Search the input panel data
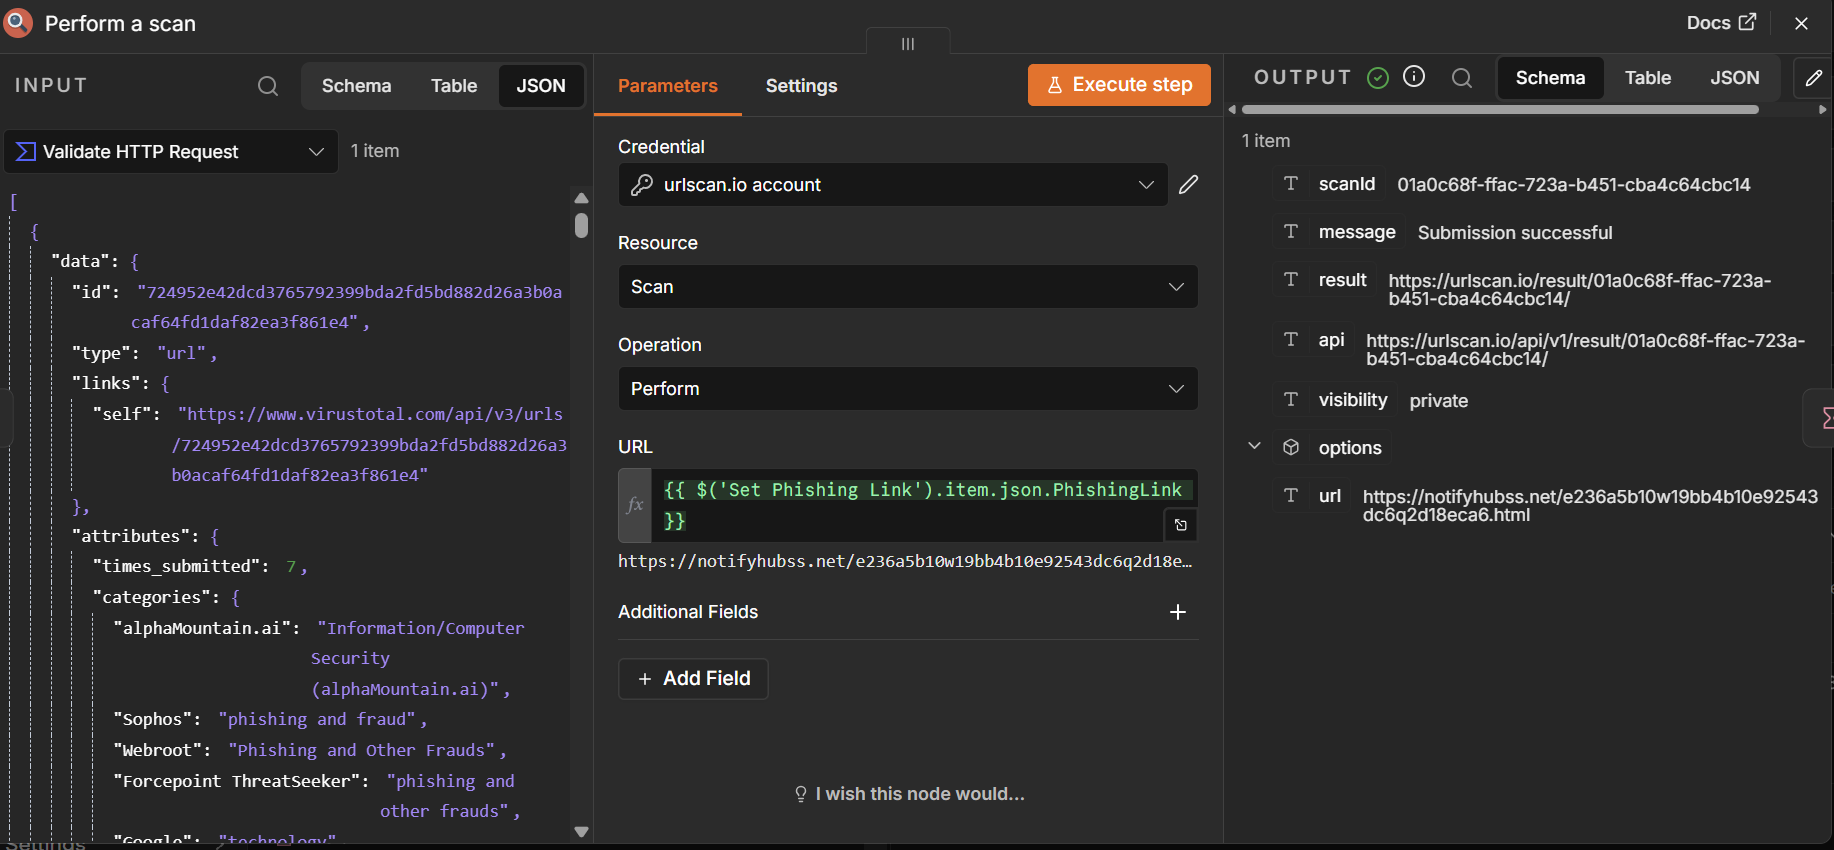1834x850 pixels. click(268, 86)
